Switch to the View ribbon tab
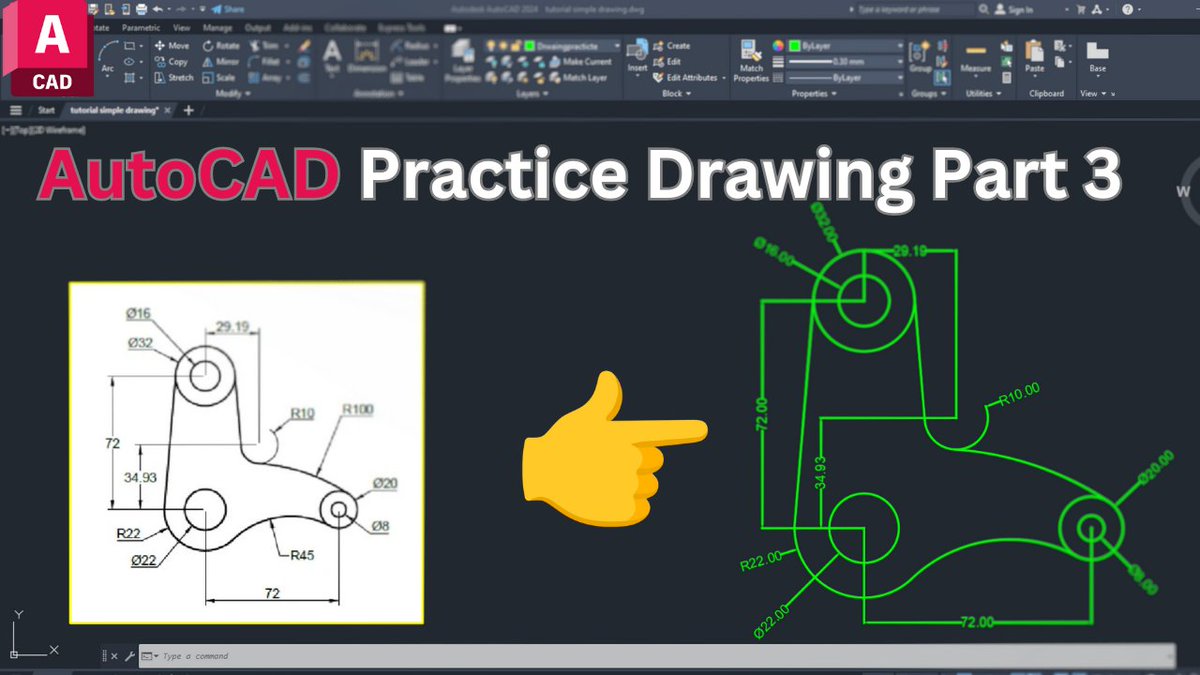 181,28
